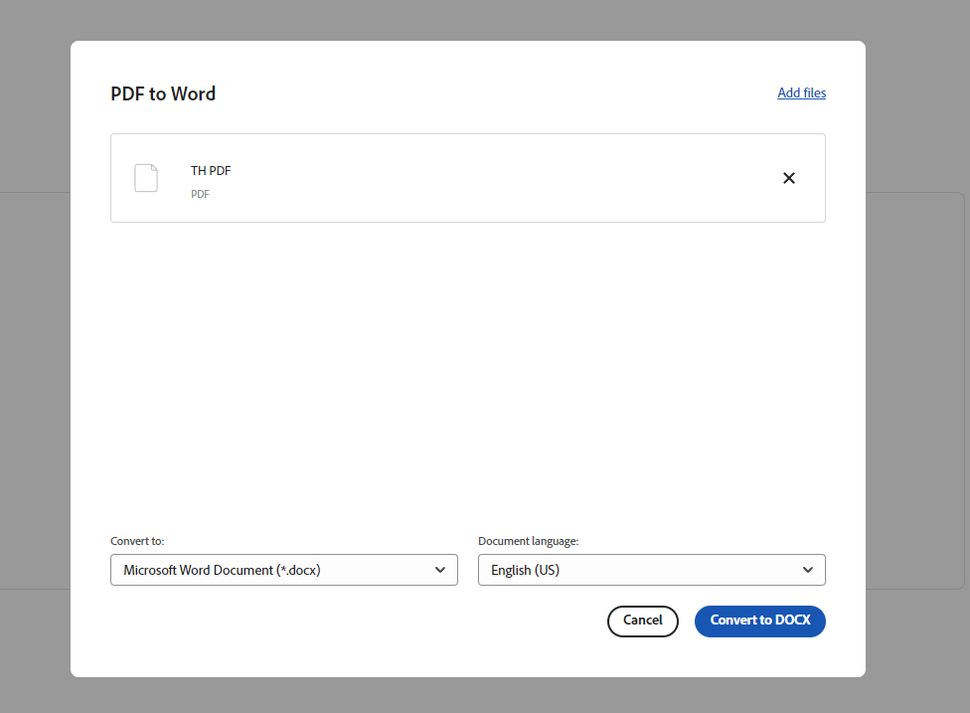
Task: Add more files via Add files
Action: click(x=801, y=92)
